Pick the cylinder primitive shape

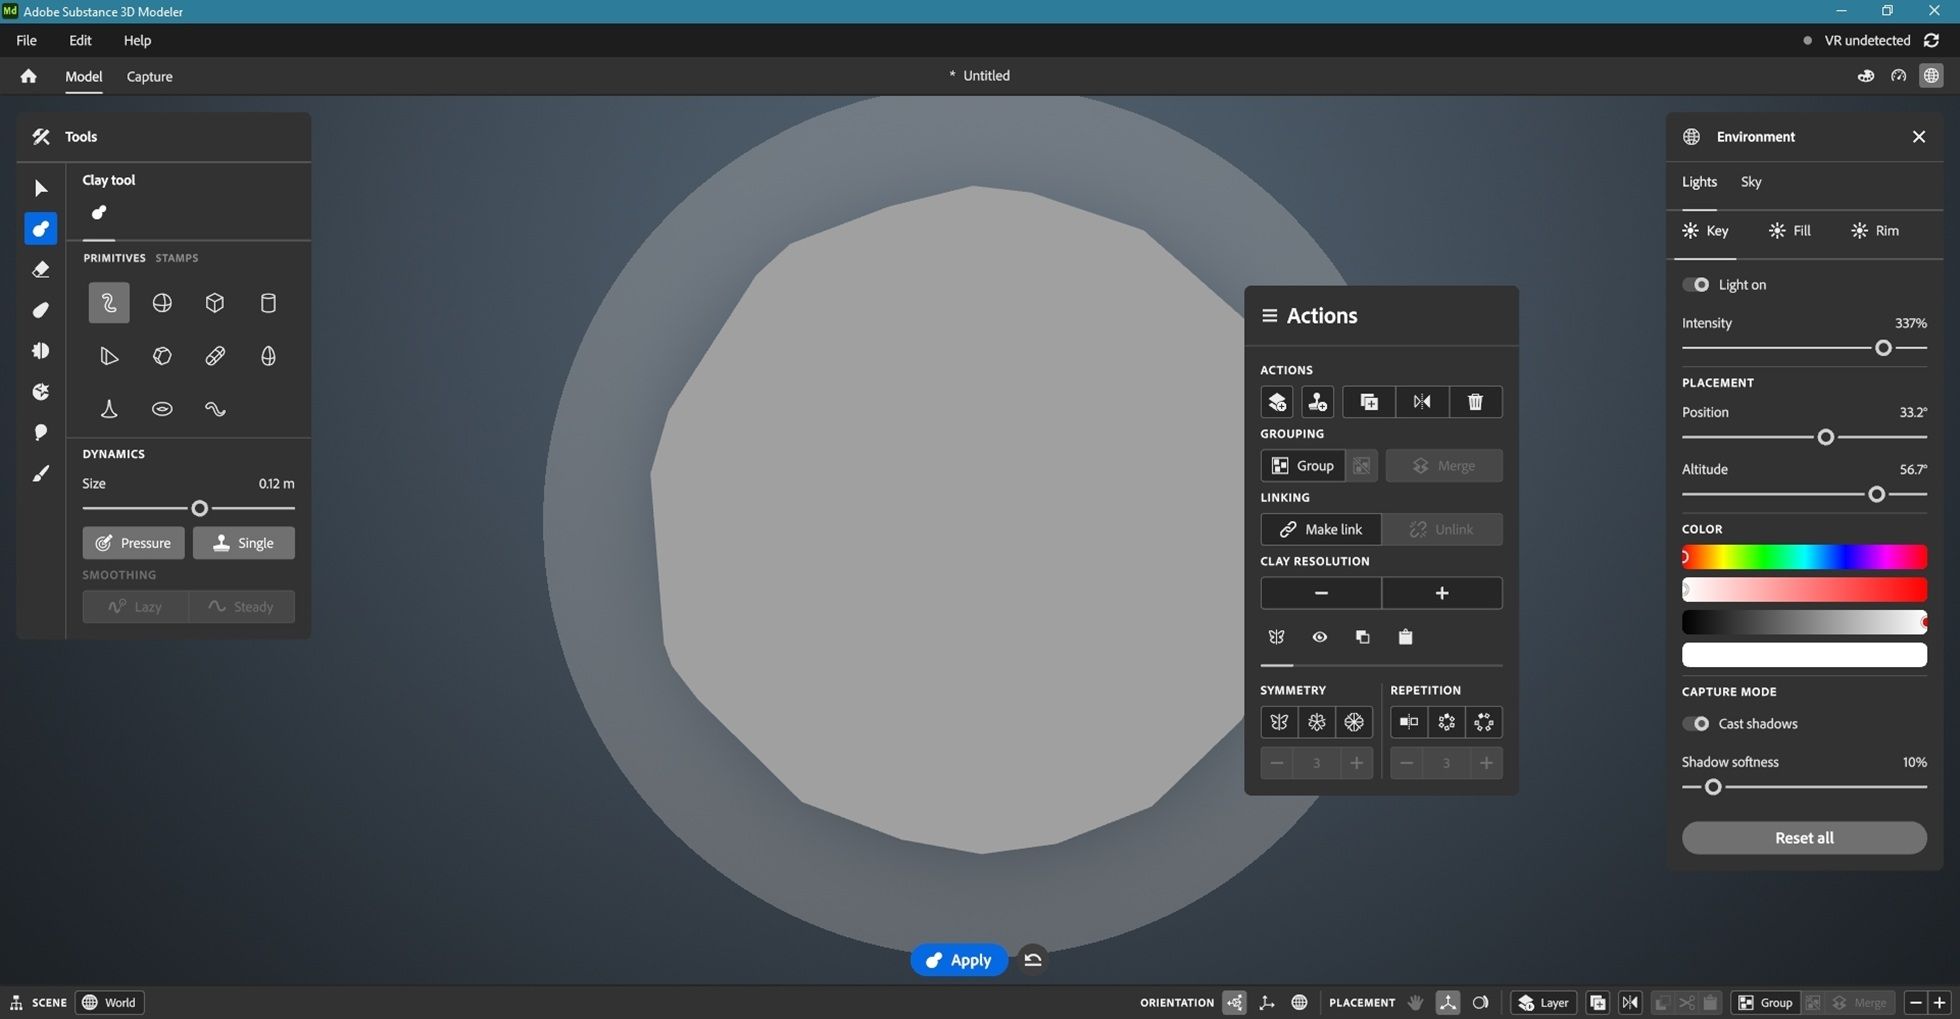[x=268, y=303]
